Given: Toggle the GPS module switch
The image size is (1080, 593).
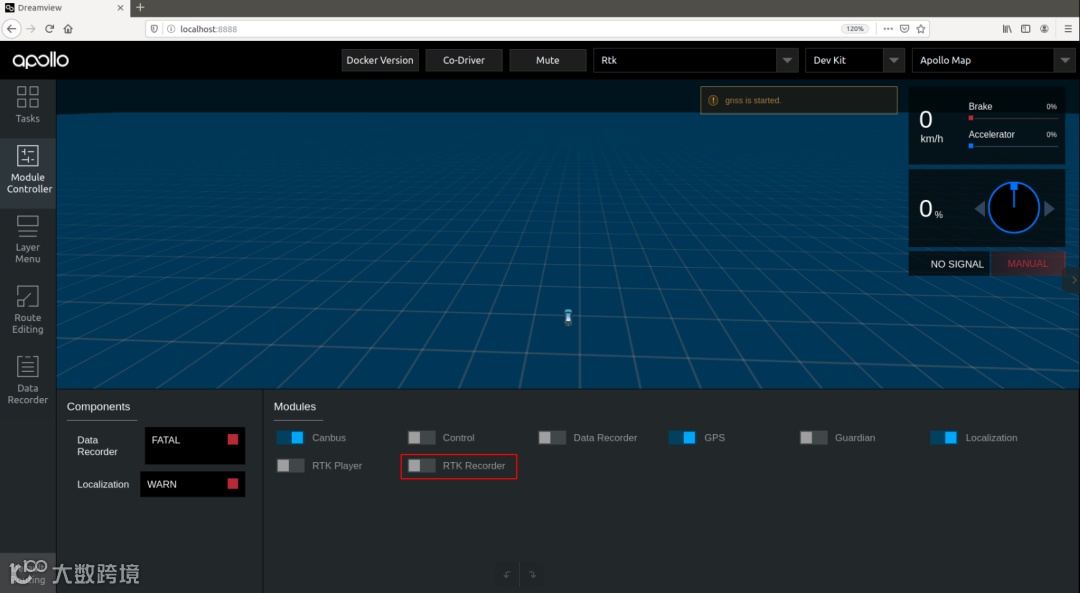Looking at the screenshot, I should pyautogui.click(x=682, y=437).
